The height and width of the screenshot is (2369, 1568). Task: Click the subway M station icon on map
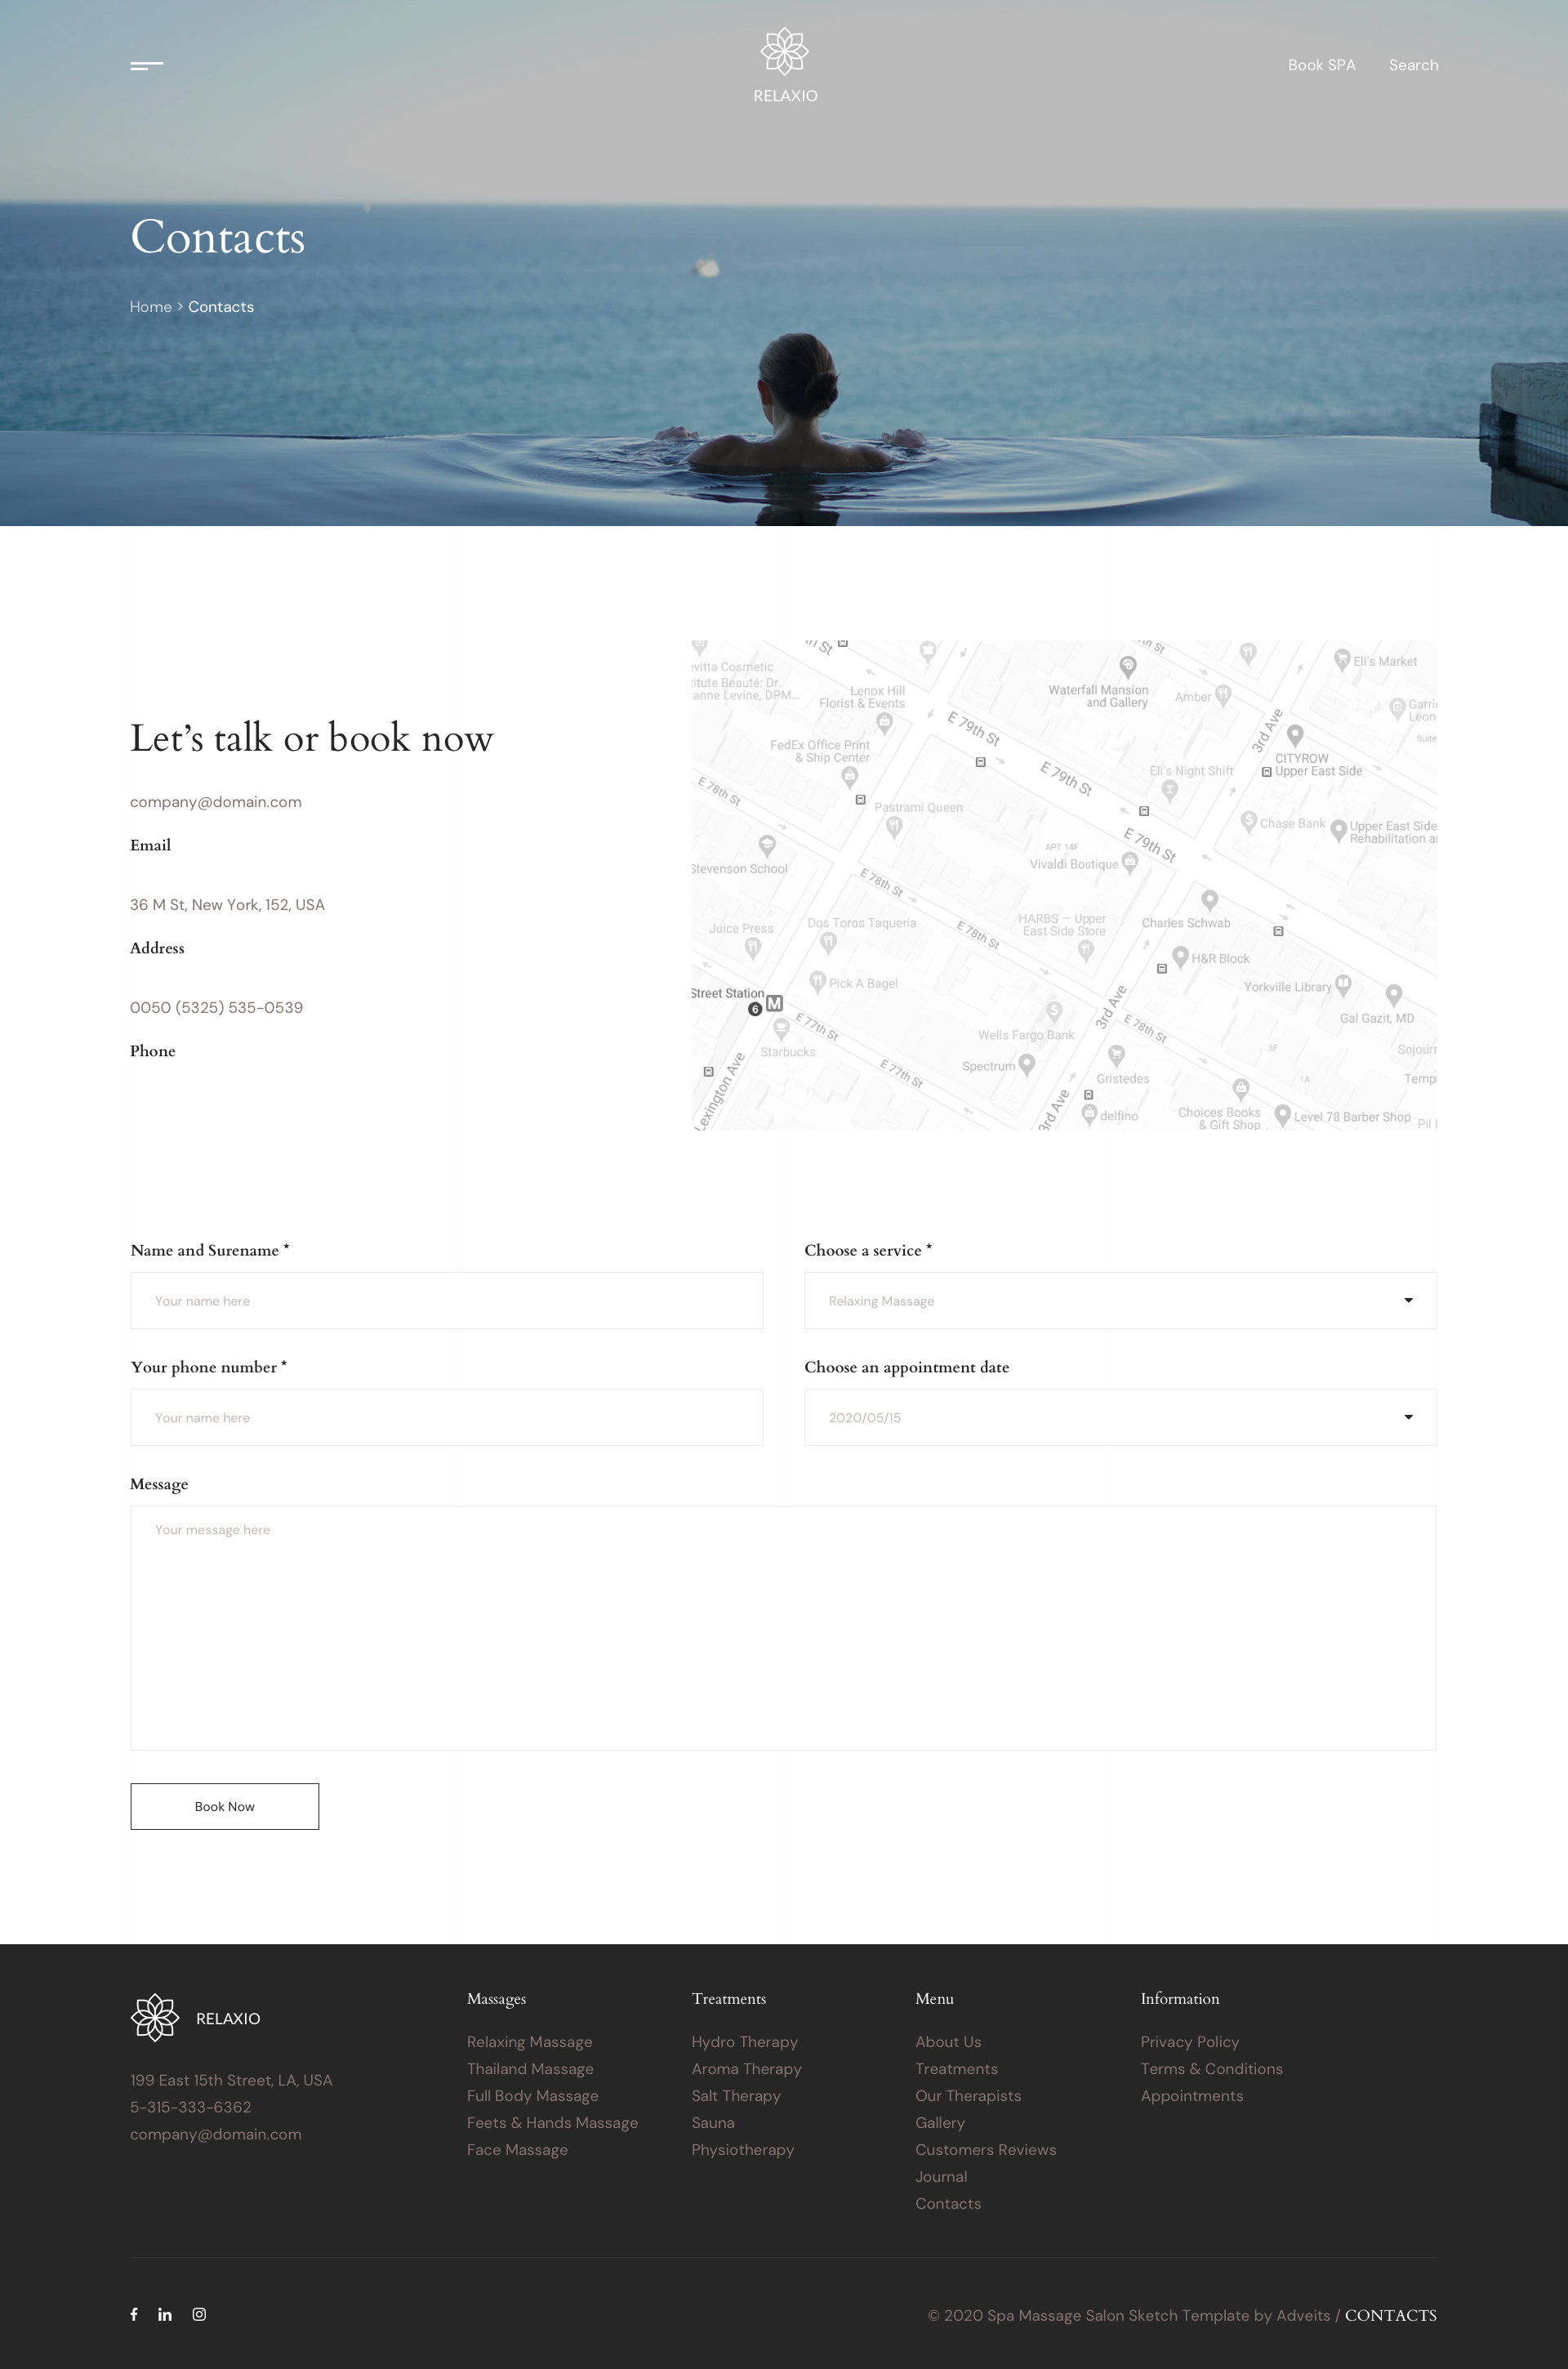point(774,1003)
